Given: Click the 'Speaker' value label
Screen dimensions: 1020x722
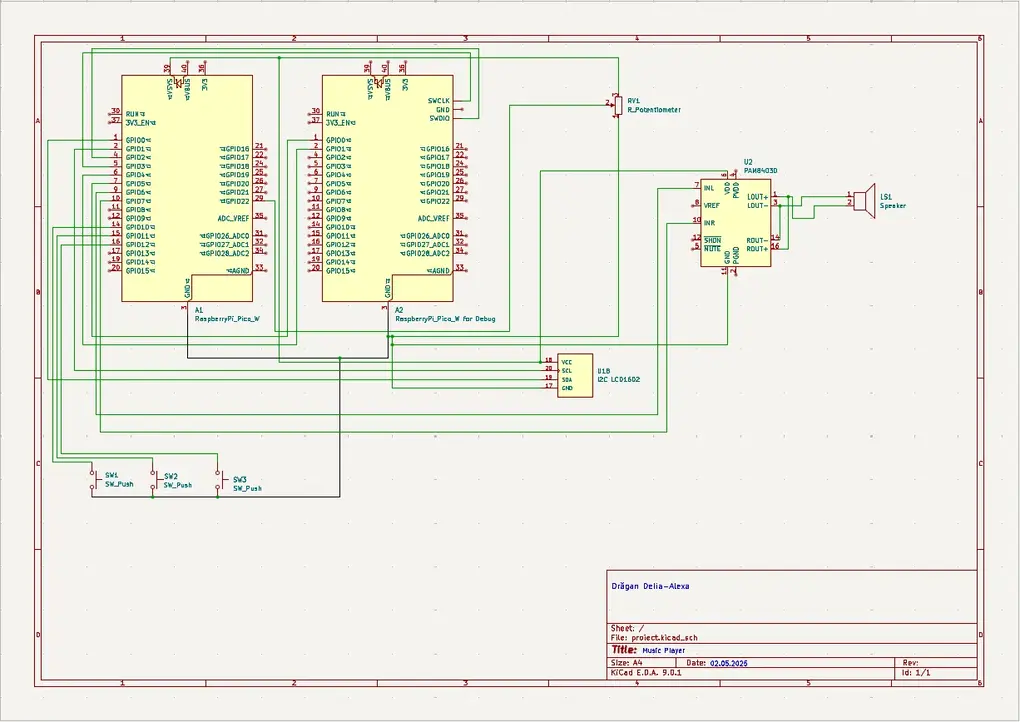Looking at the screenshot, I should click(x=892, y=206).
